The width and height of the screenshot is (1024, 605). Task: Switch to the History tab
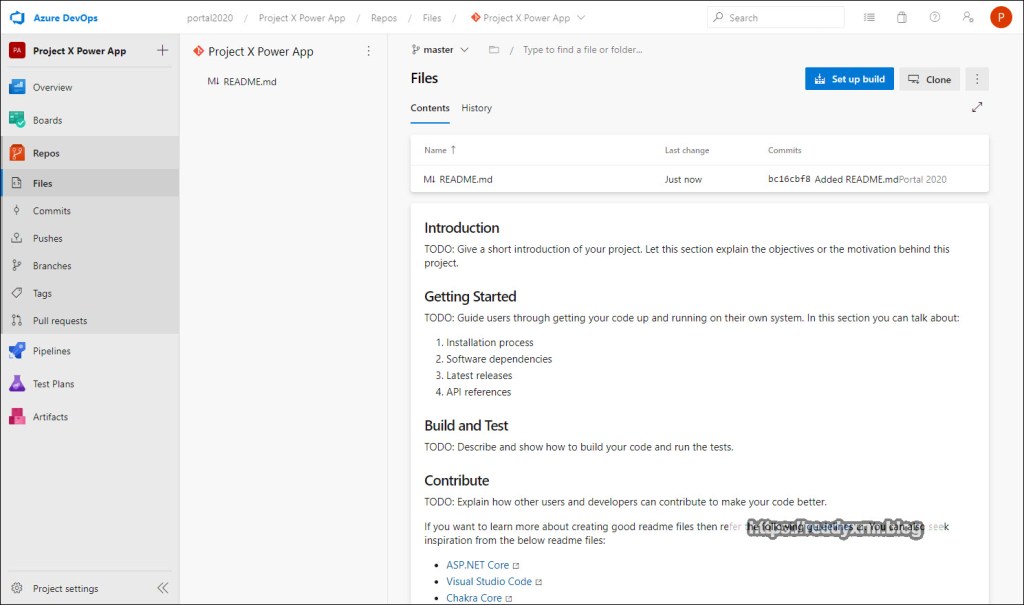476,108
